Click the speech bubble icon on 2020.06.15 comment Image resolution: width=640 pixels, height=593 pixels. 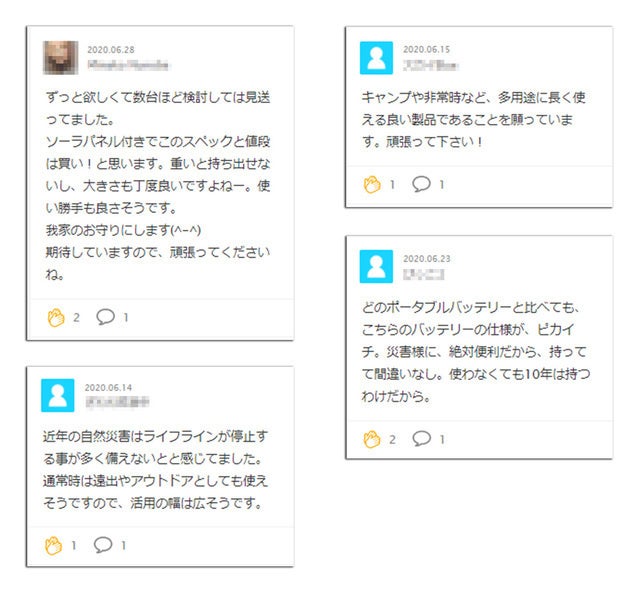[x=421, y=184]
